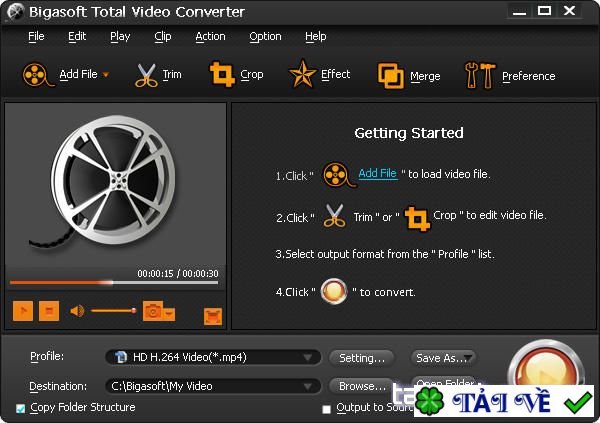Click the Save As... button
The image size is (600, 423).
click(443, 358)
